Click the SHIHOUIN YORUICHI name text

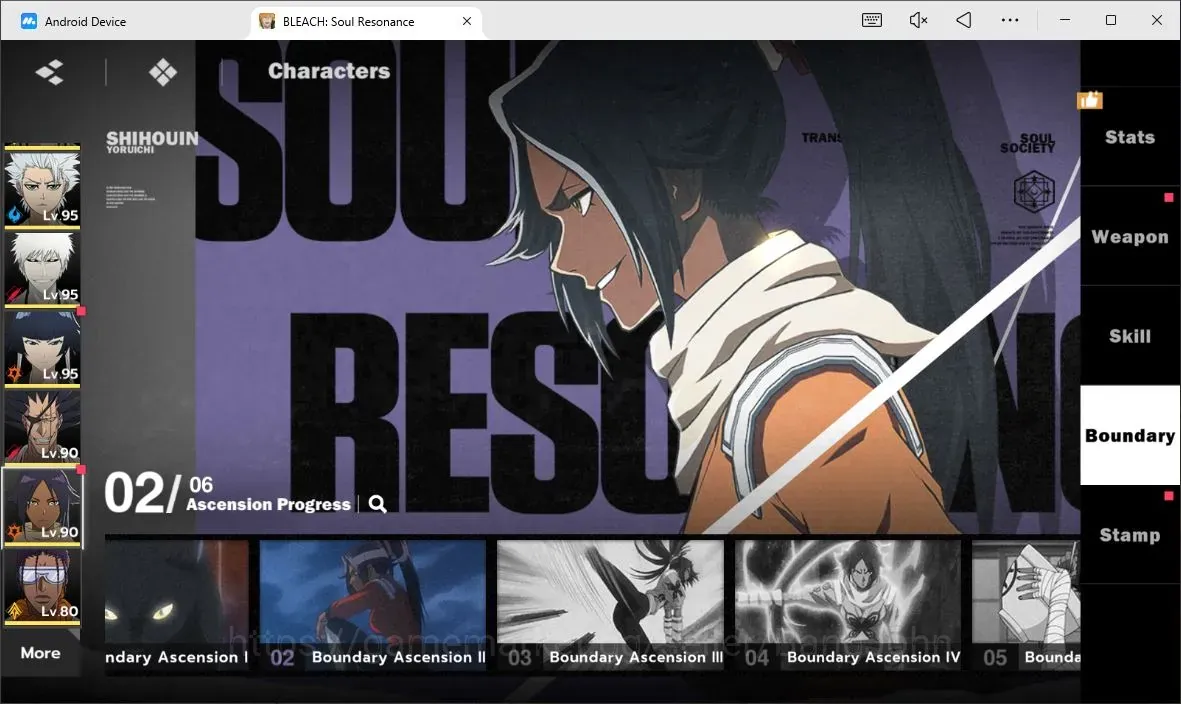(152, 142)
